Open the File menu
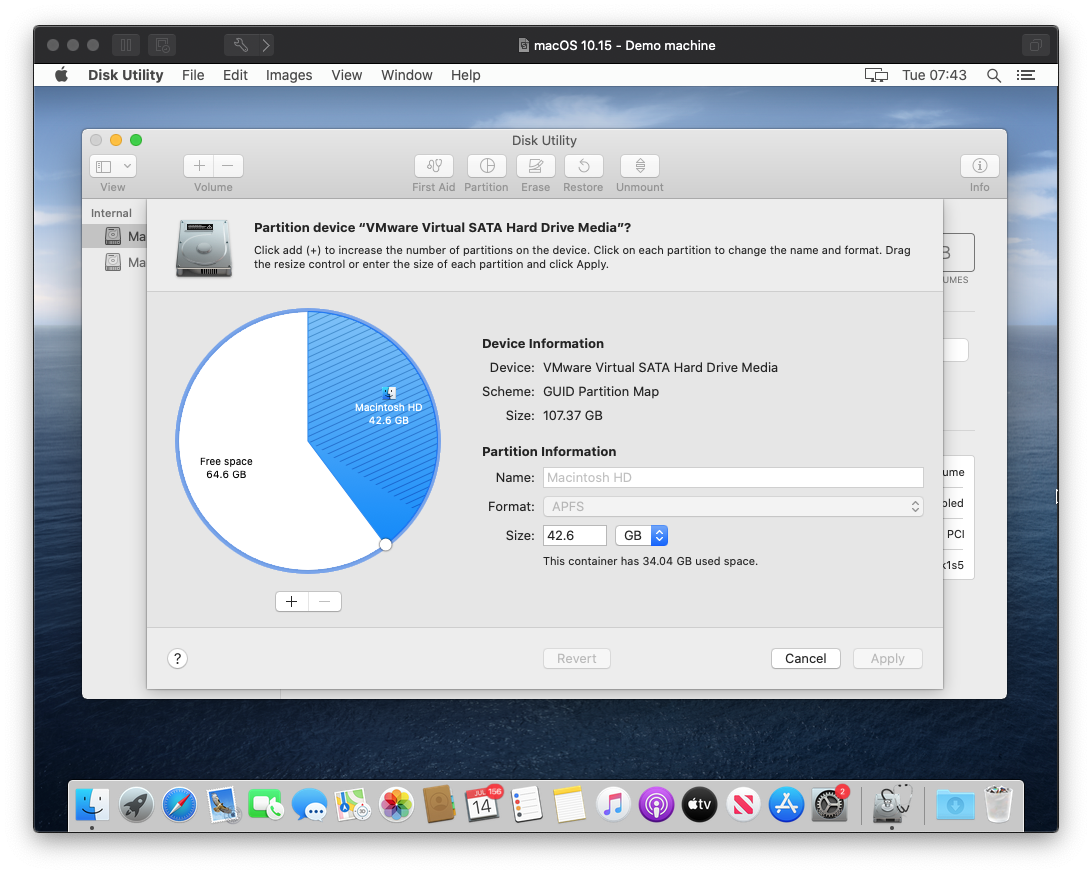 193,75
